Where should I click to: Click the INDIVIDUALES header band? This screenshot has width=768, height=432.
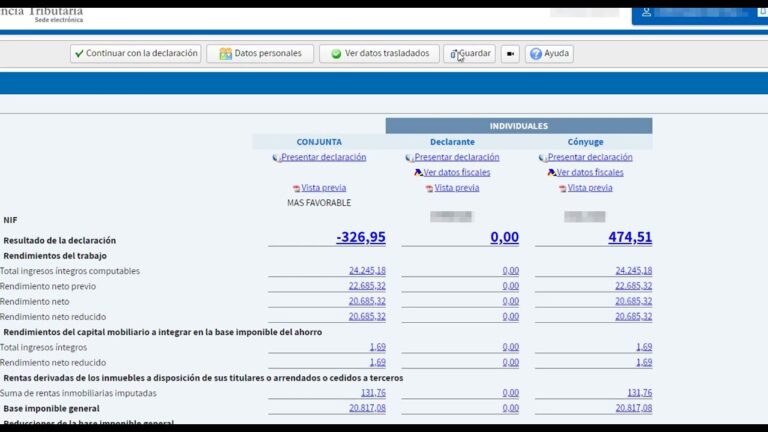tap(519, 126)
